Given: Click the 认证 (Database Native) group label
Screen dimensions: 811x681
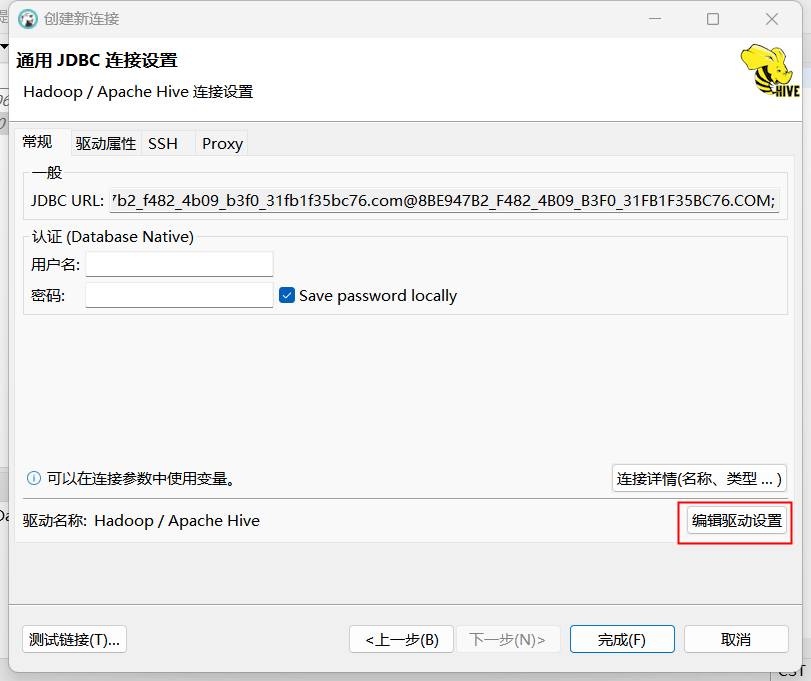Looking at the screenshot, I should [x=113, y=237].
